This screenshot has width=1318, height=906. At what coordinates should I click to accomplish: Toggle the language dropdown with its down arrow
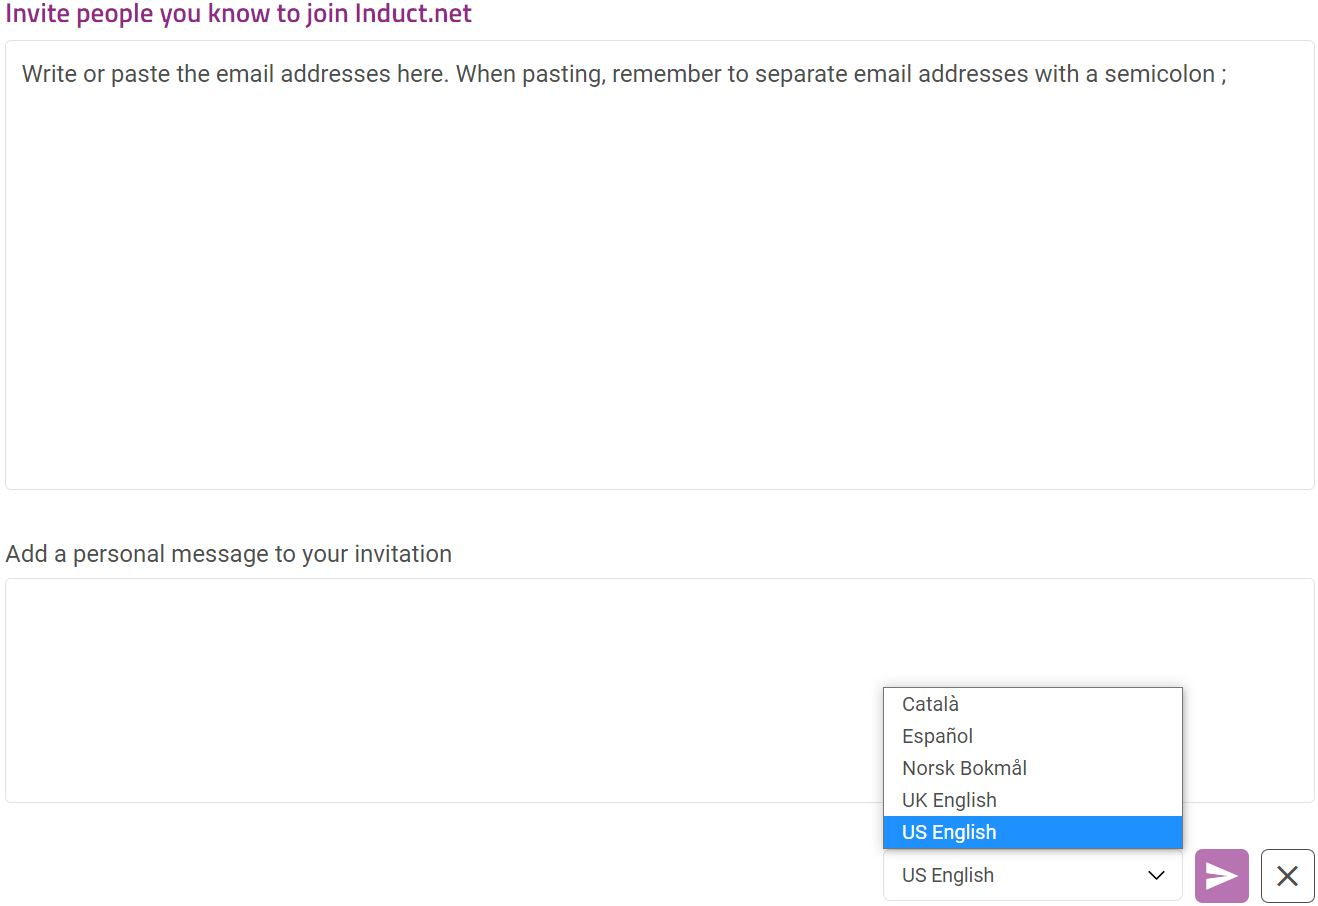[x=1156, y=875]
